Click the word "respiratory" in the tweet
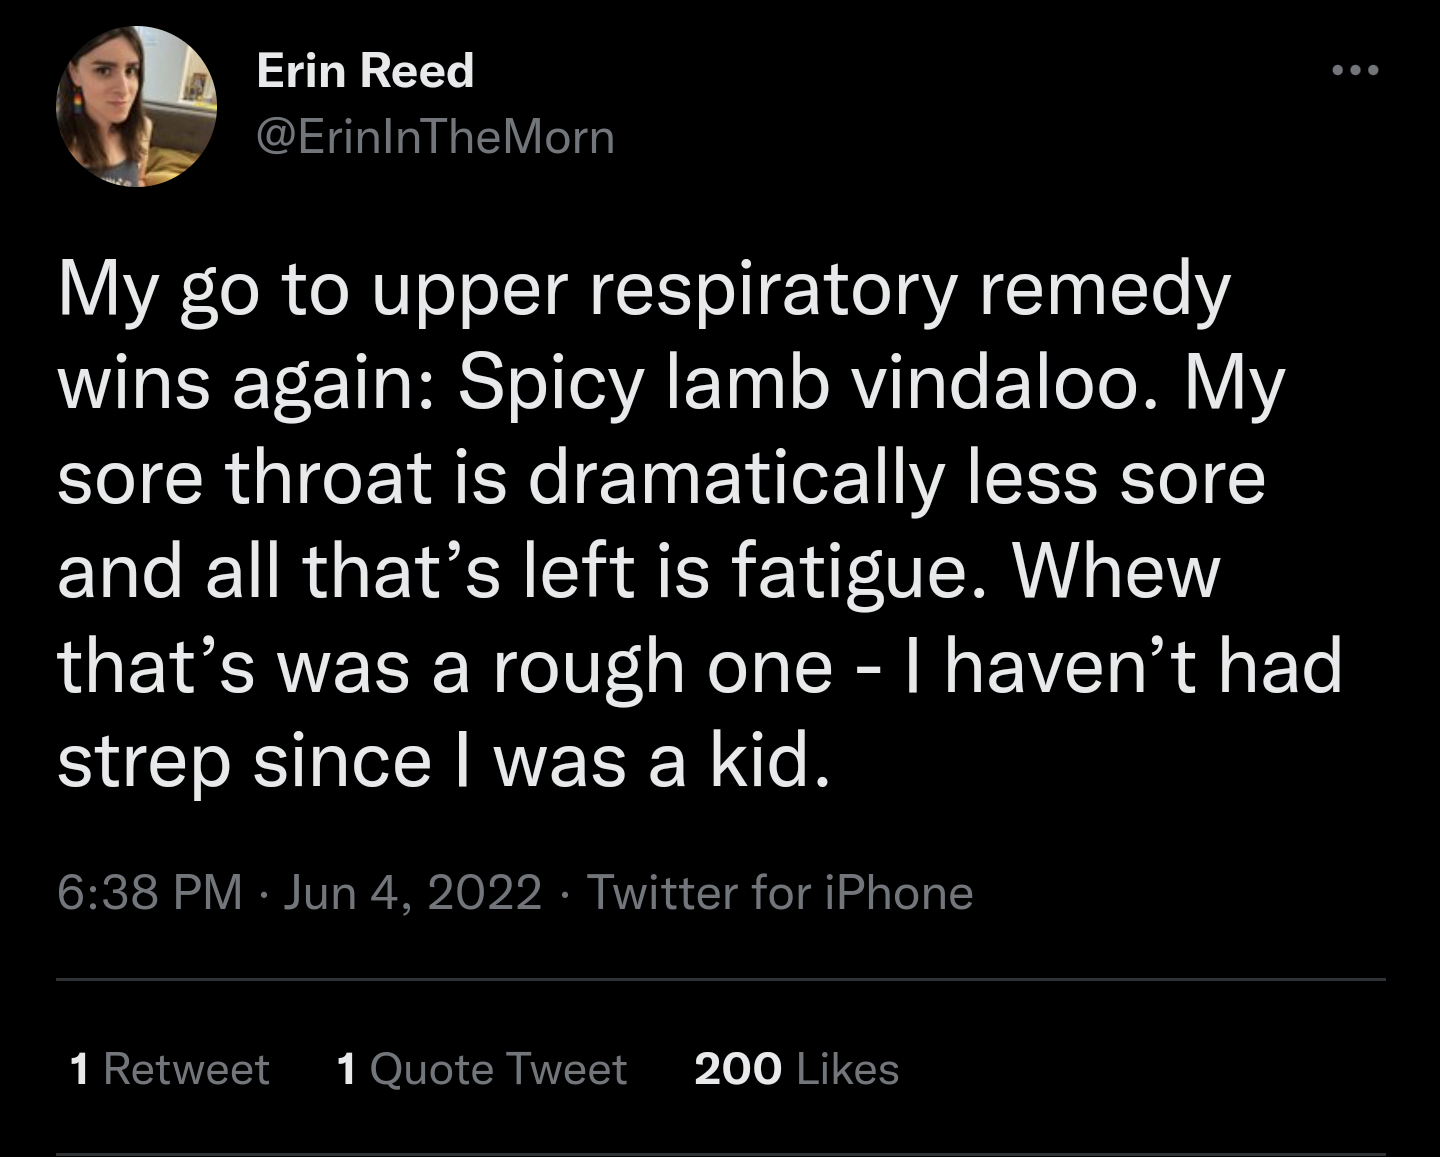 (x=774, y=290)
